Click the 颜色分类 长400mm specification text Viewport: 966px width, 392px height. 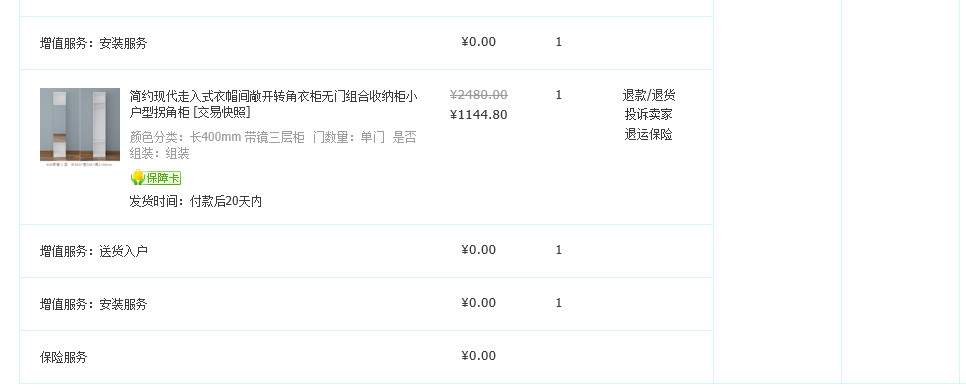coord(273,145)
